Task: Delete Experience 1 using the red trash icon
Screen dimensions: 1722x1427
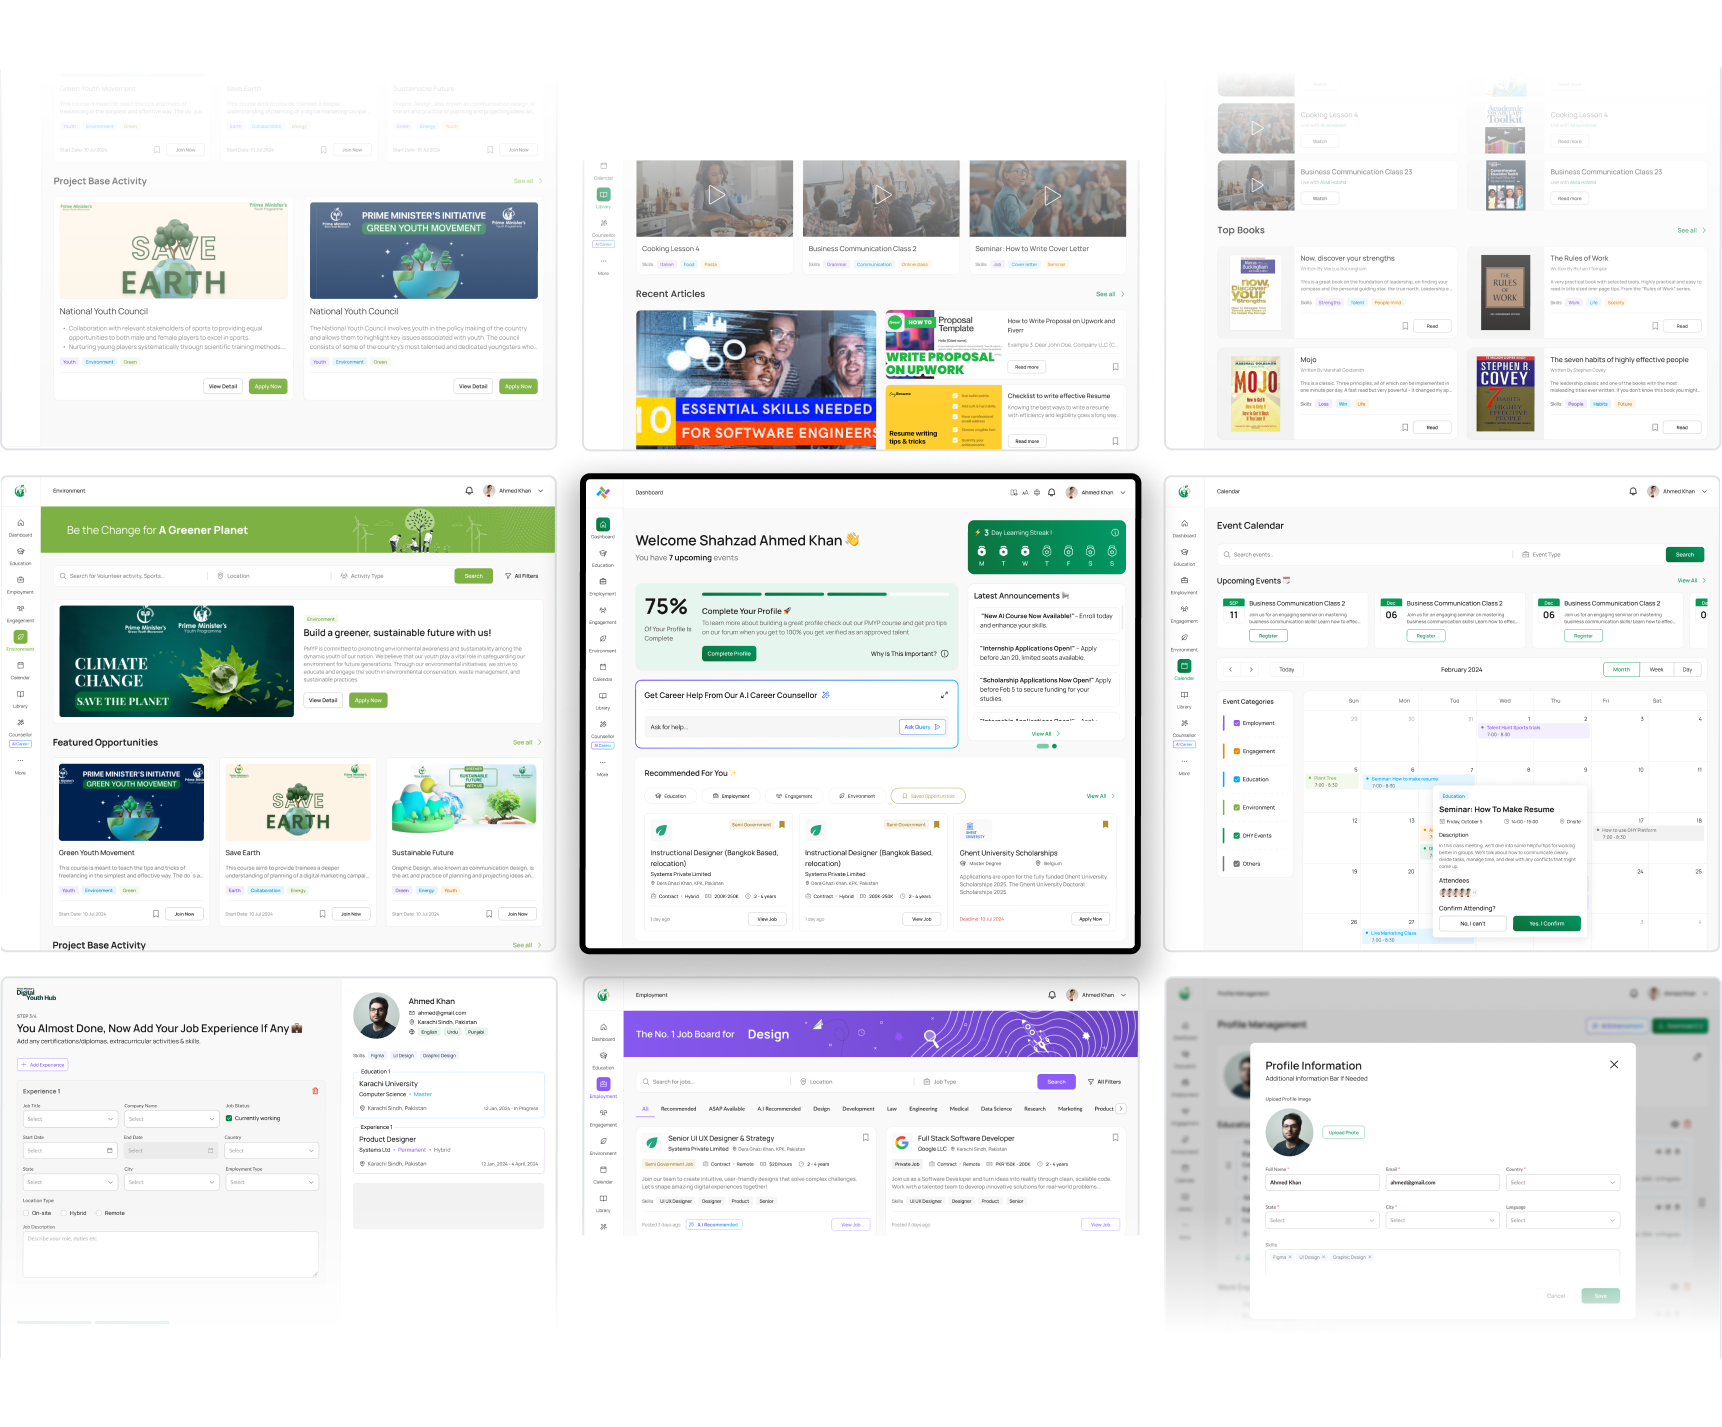Action: [x=315, y=1091]
